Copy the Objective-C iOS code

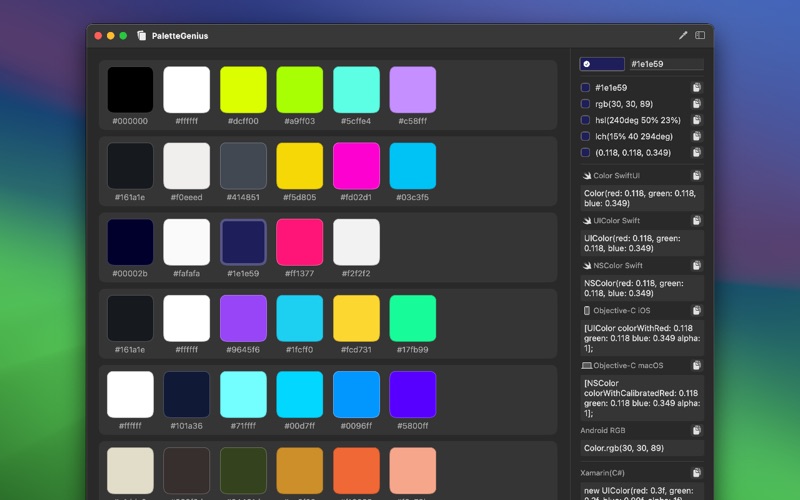click(x=697, y=311)
